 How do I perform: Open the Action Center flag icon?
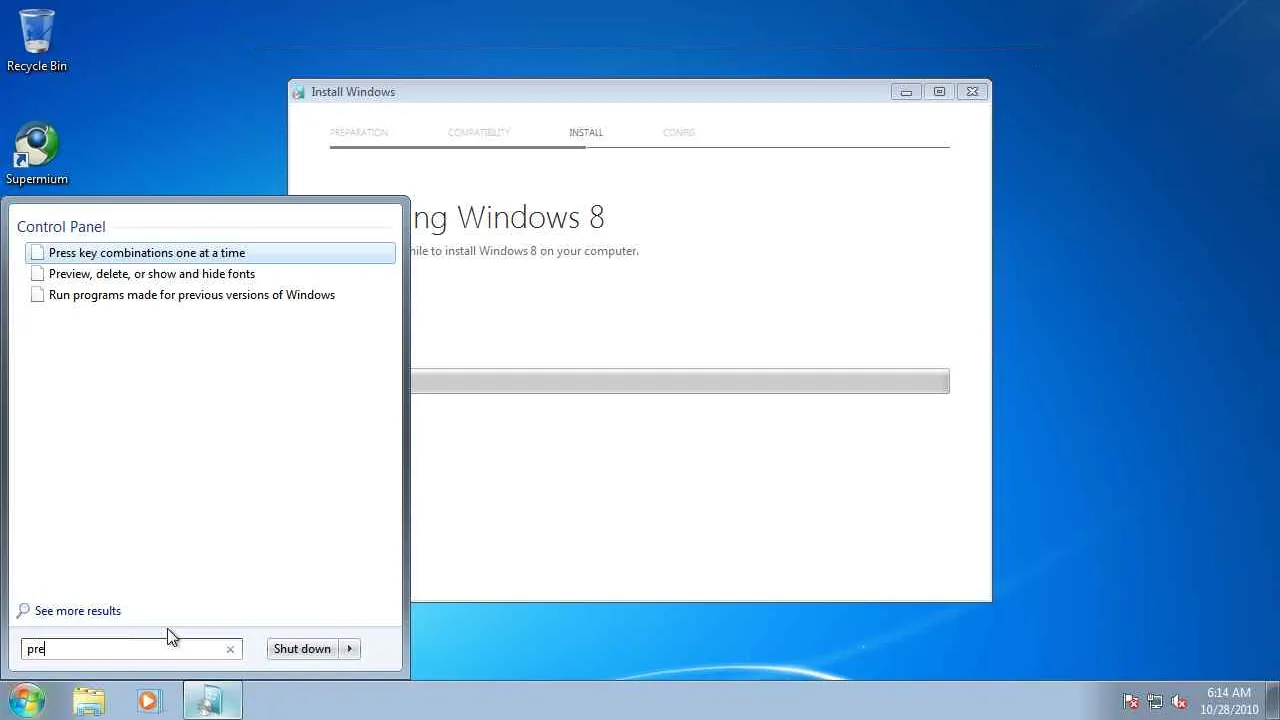(1131, 701)
